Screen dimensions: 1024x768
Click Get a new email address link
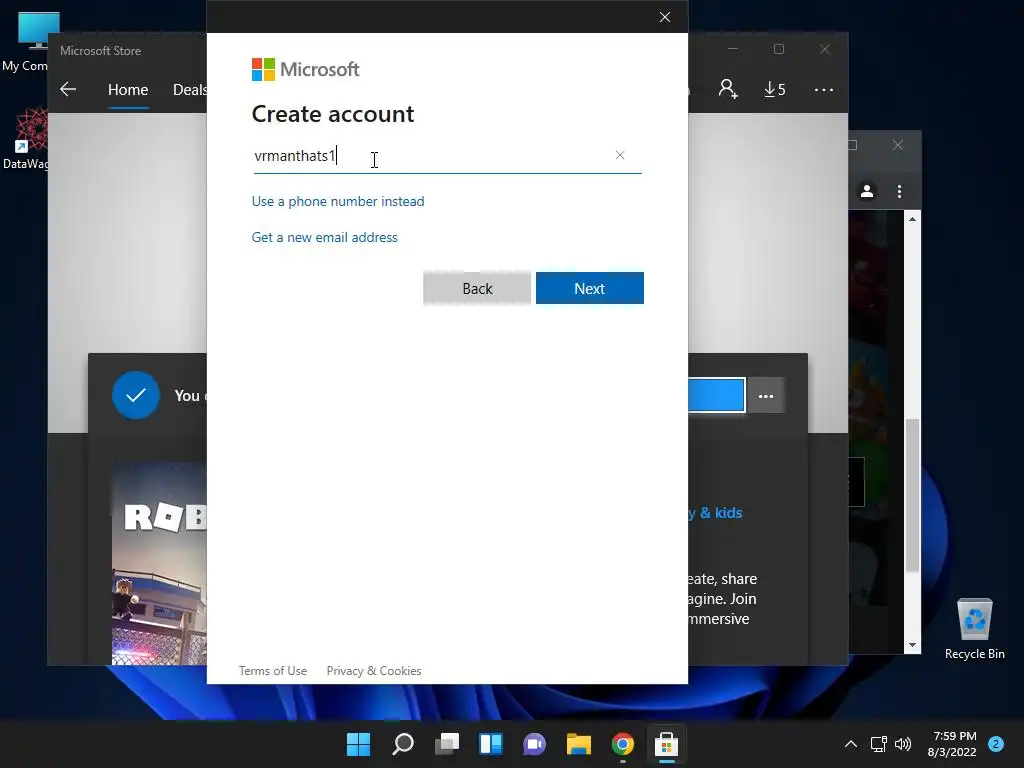coord(325,237)
